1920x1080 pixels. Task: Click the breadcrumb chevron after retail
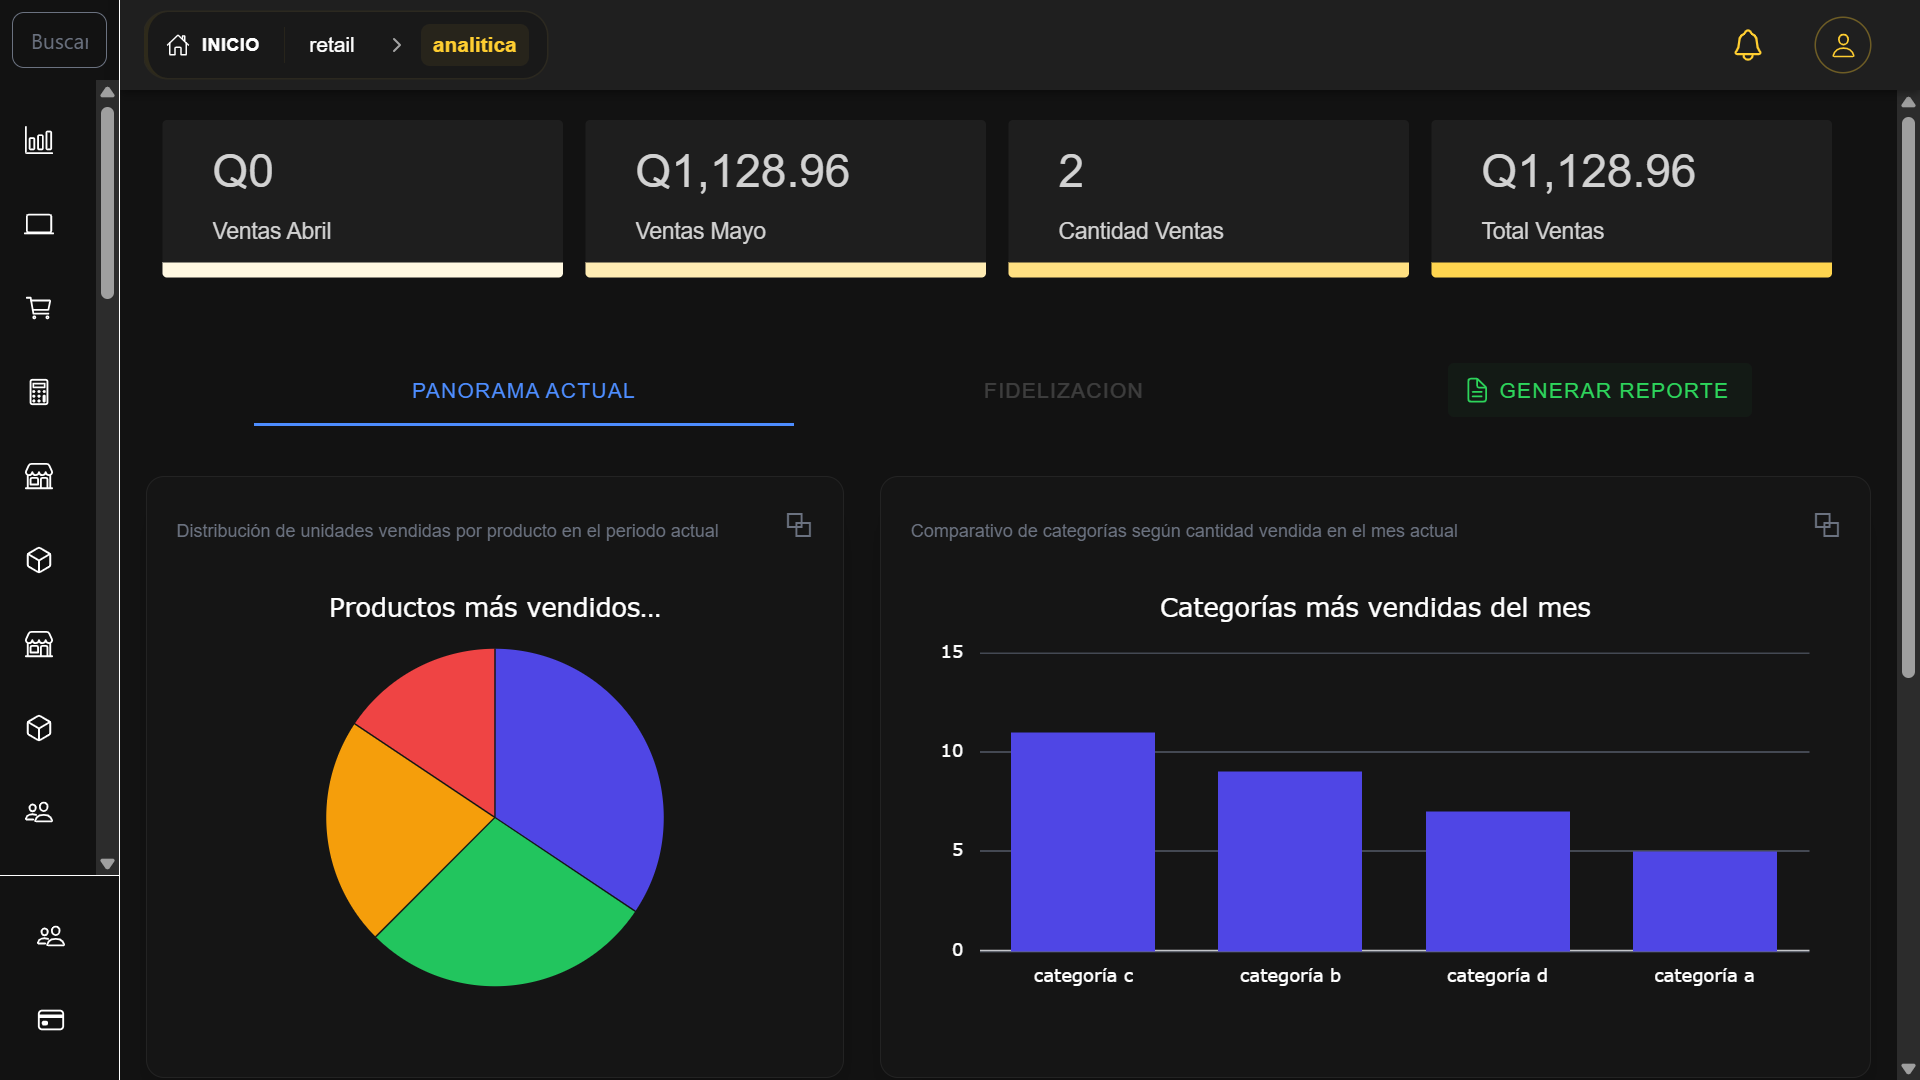click(397, 45)
